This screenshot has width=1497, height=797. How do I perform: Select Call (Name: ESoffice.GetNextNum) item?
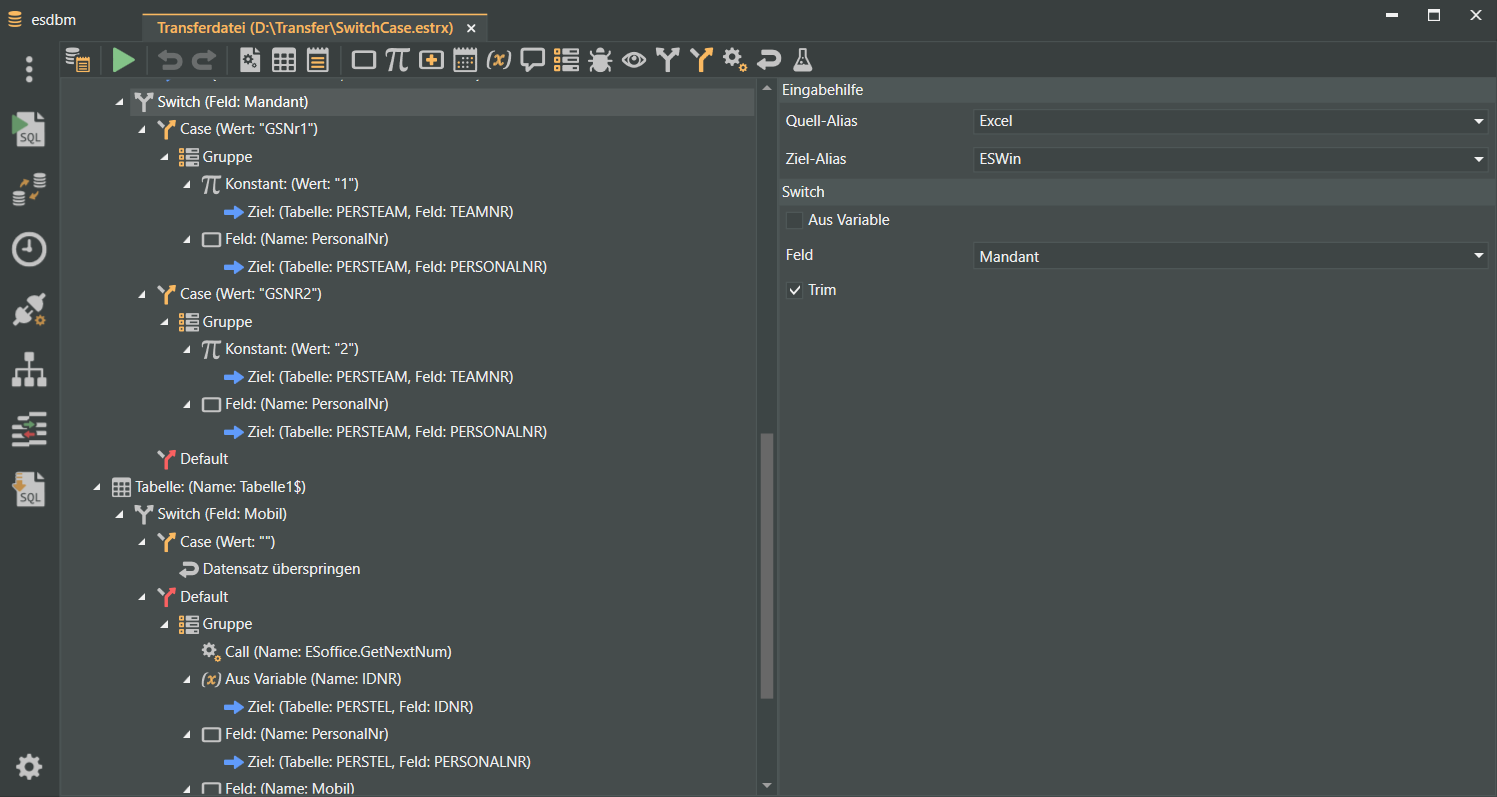click(338, 652)
